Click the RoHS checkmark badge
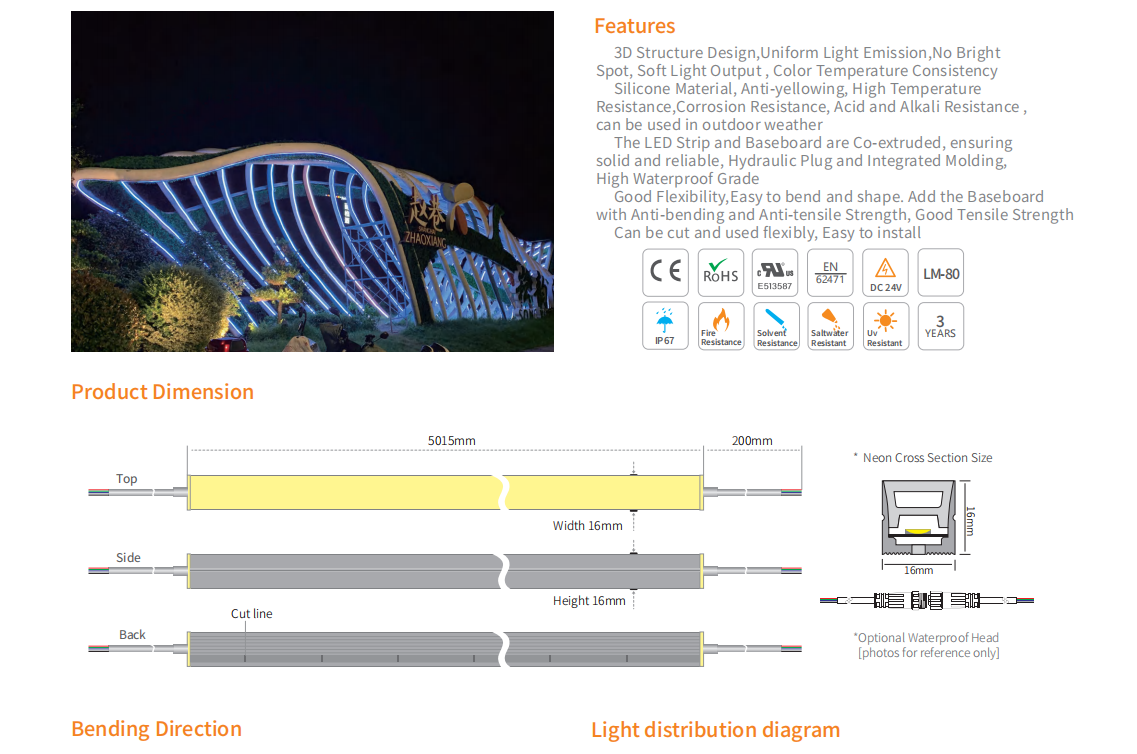Screen dimensions: 1137x754 tap(720, 272)
